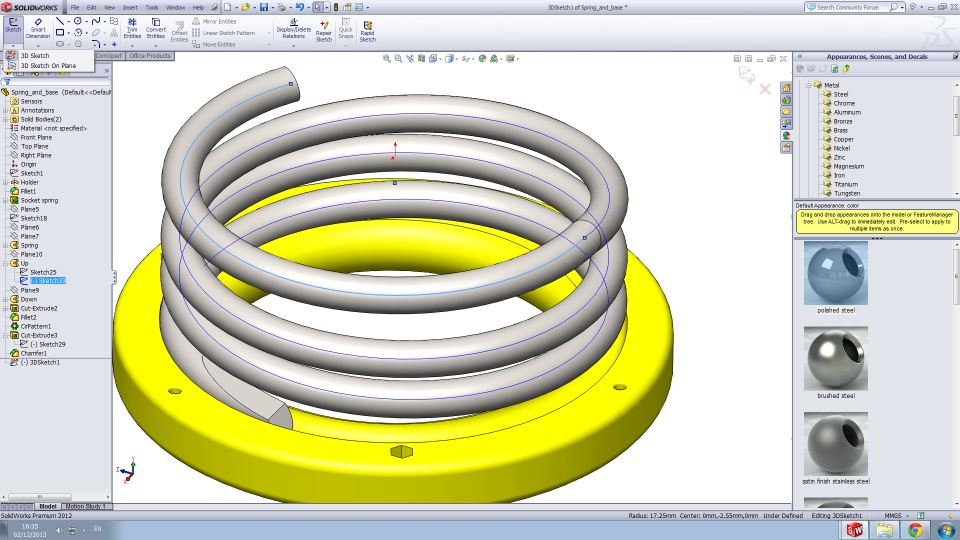Expand the Holder feature node
The image size is (960, 540).
pos(6,182)
